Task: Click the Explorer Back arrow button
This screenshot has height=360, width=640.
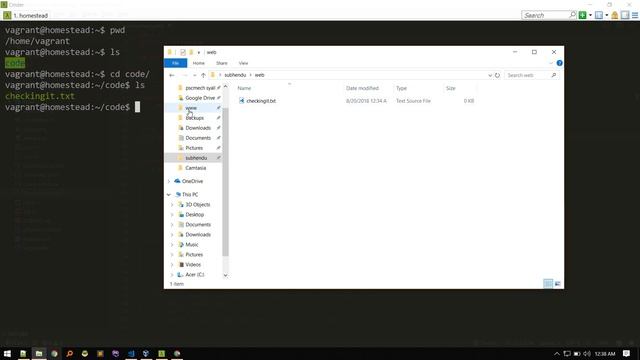Action: 172,75
